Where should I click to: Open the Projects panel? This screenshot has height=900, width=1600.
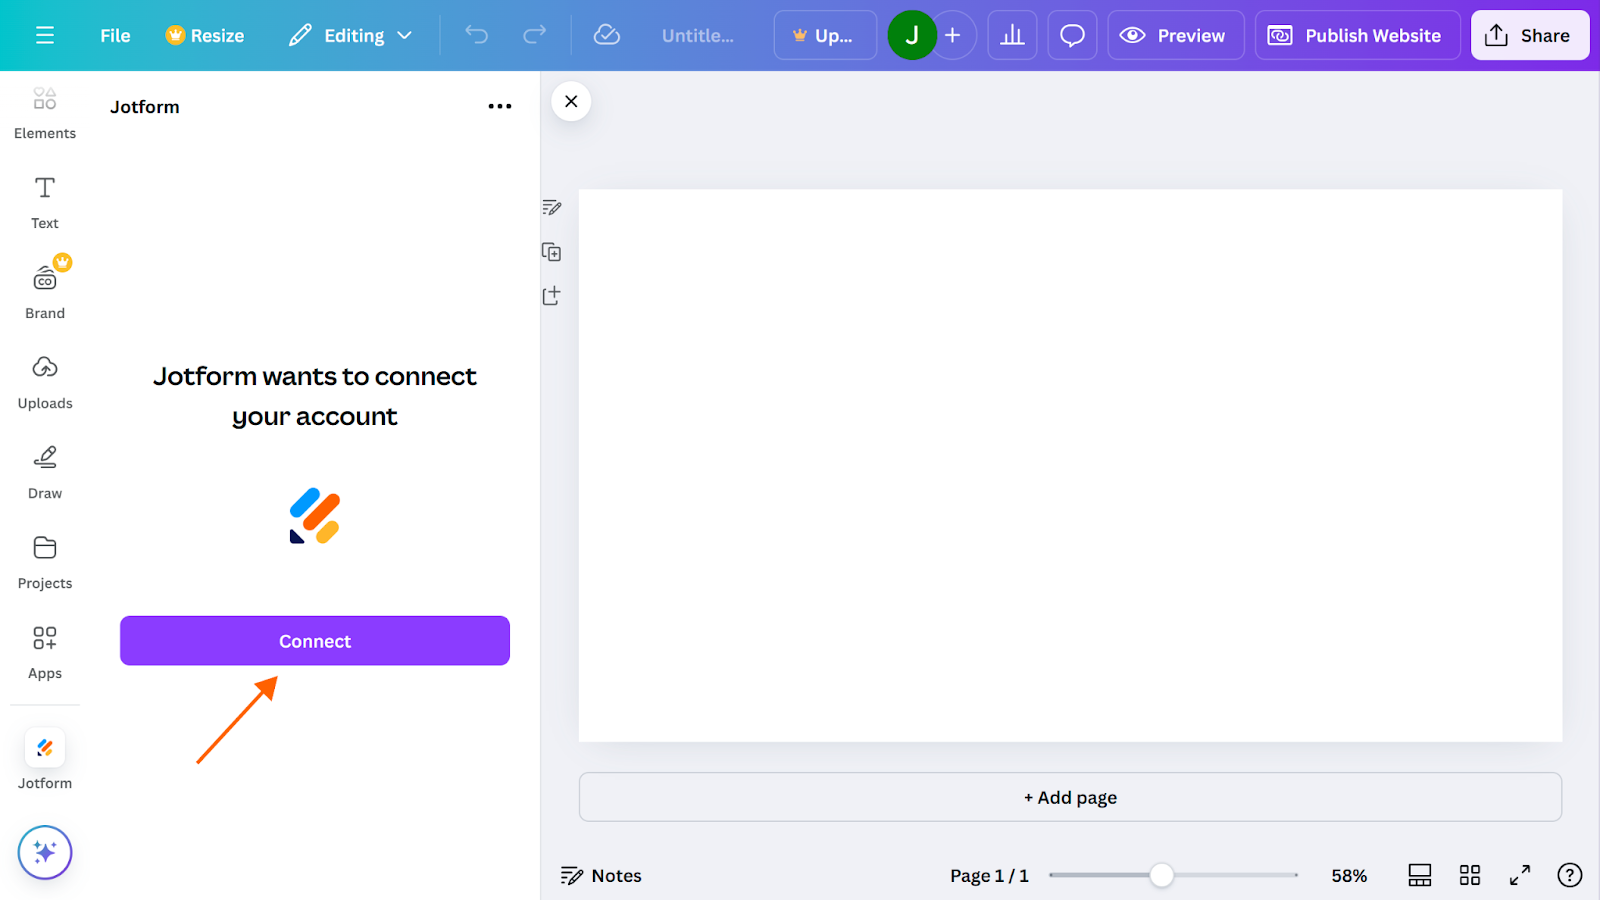(x=44, y=560)
